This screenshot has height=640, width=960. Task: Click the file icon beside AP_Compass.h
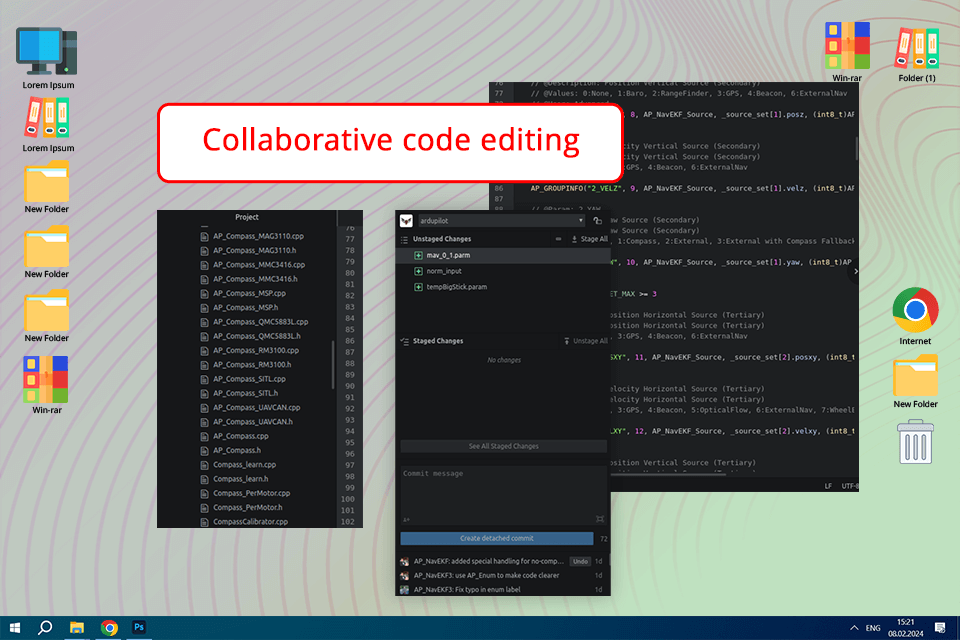pyautogui.click(x=204, y=451)
